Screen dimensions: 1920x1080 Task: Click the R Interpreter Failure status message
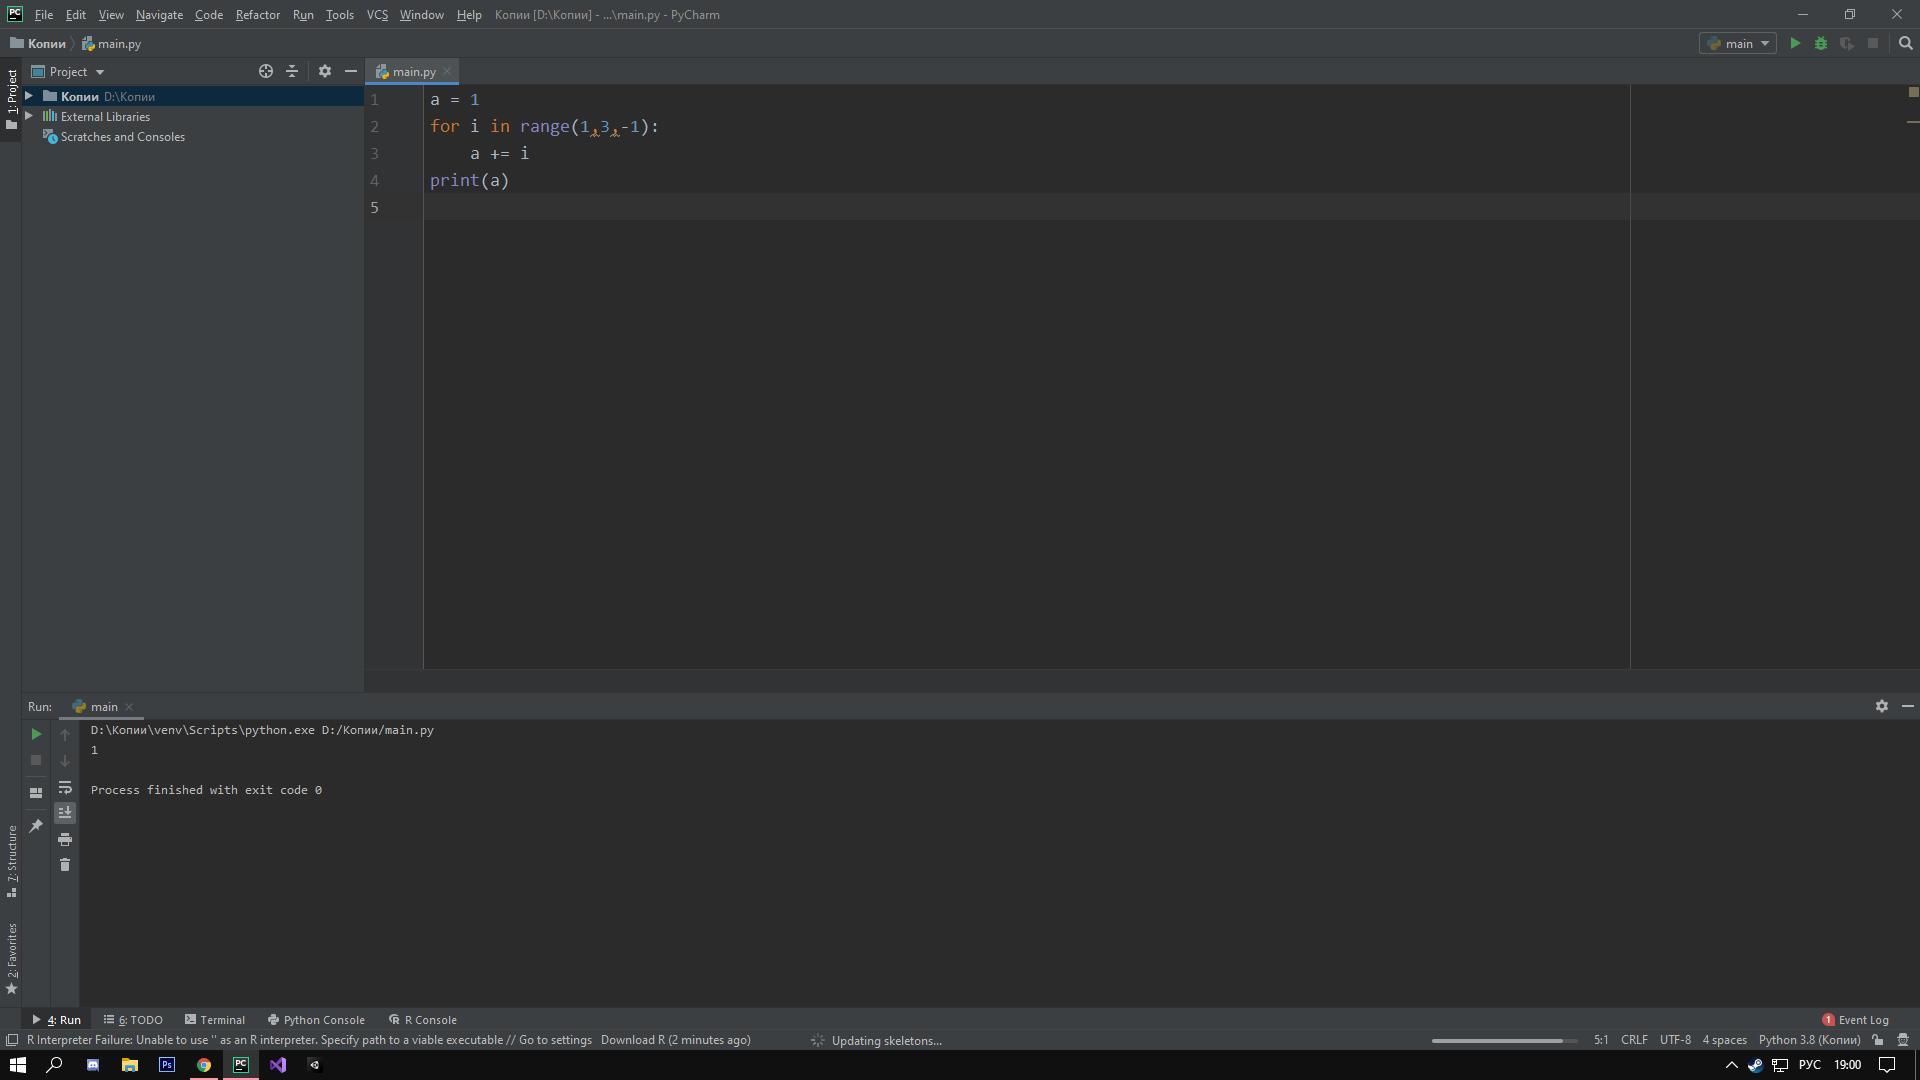tap(388, 1040)
